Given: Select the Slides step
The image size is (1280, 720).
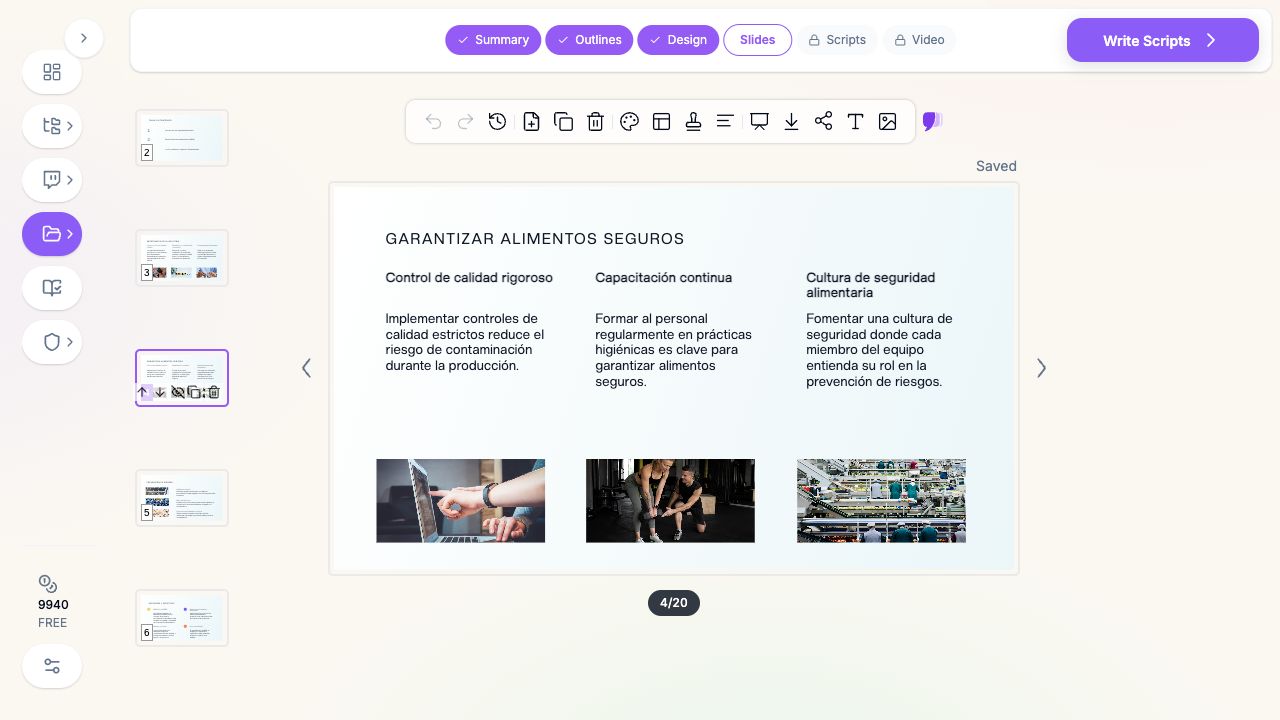Looking at the screenshot, I should [758, 40].
